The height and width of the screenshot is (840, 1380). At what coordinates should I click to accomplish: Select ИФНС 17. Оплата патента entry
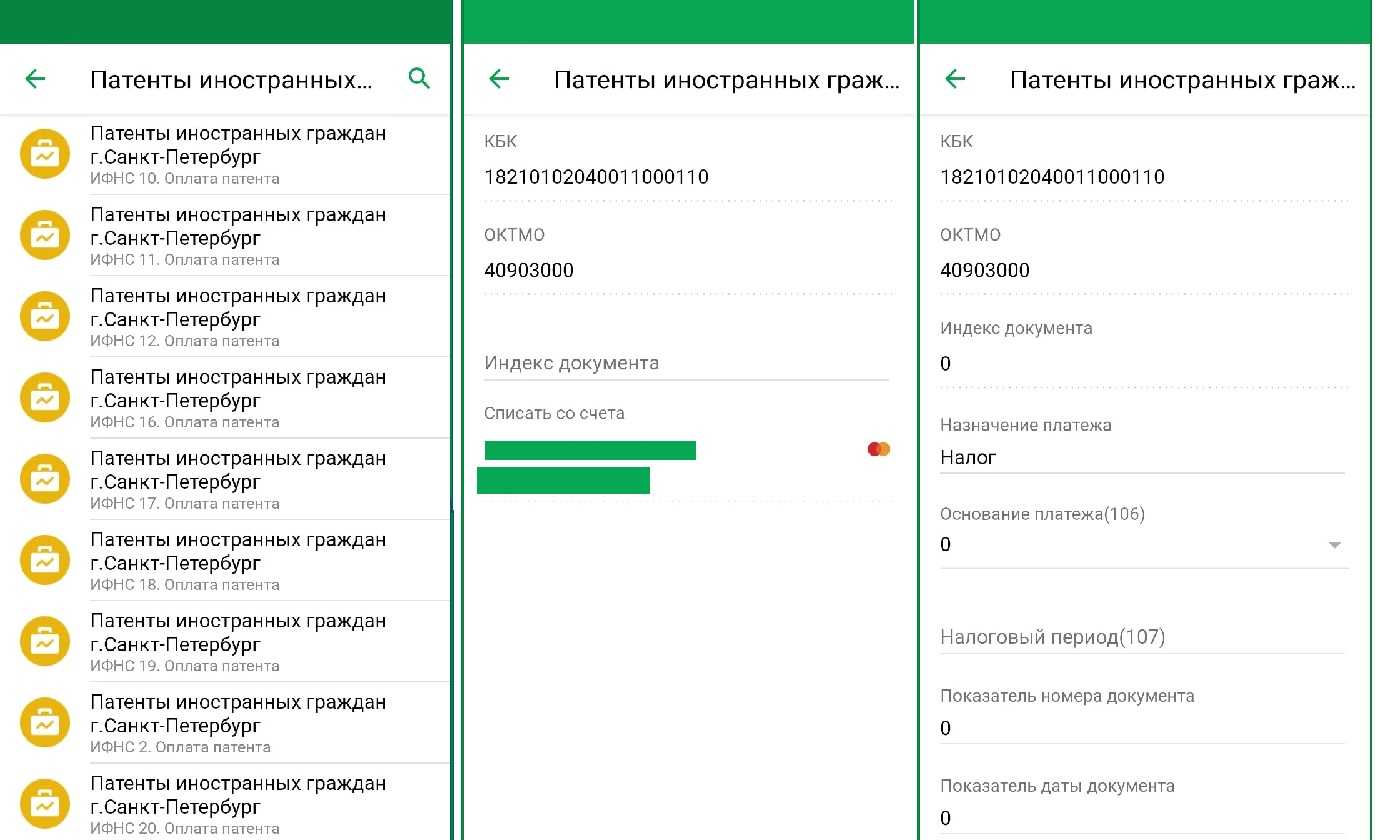[x=225, y=479]
